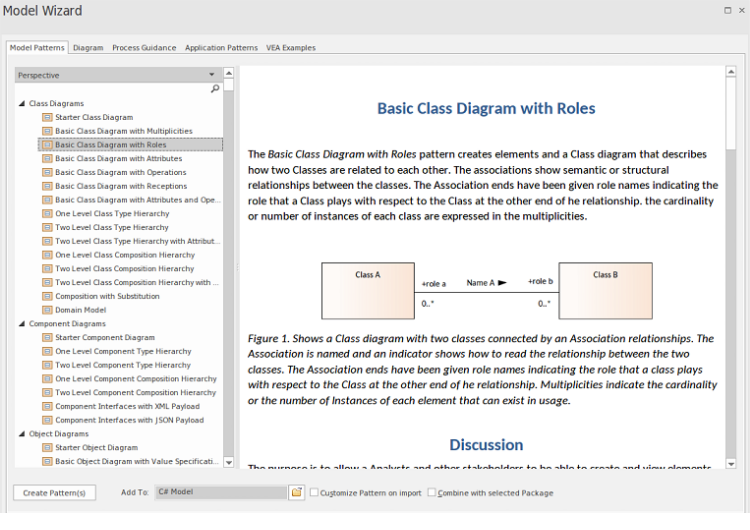Click icon beside Two Level Component Type Hierarchy
This screenshot has height=530, width=750.
pyautogui.click(x=47, y=365)
